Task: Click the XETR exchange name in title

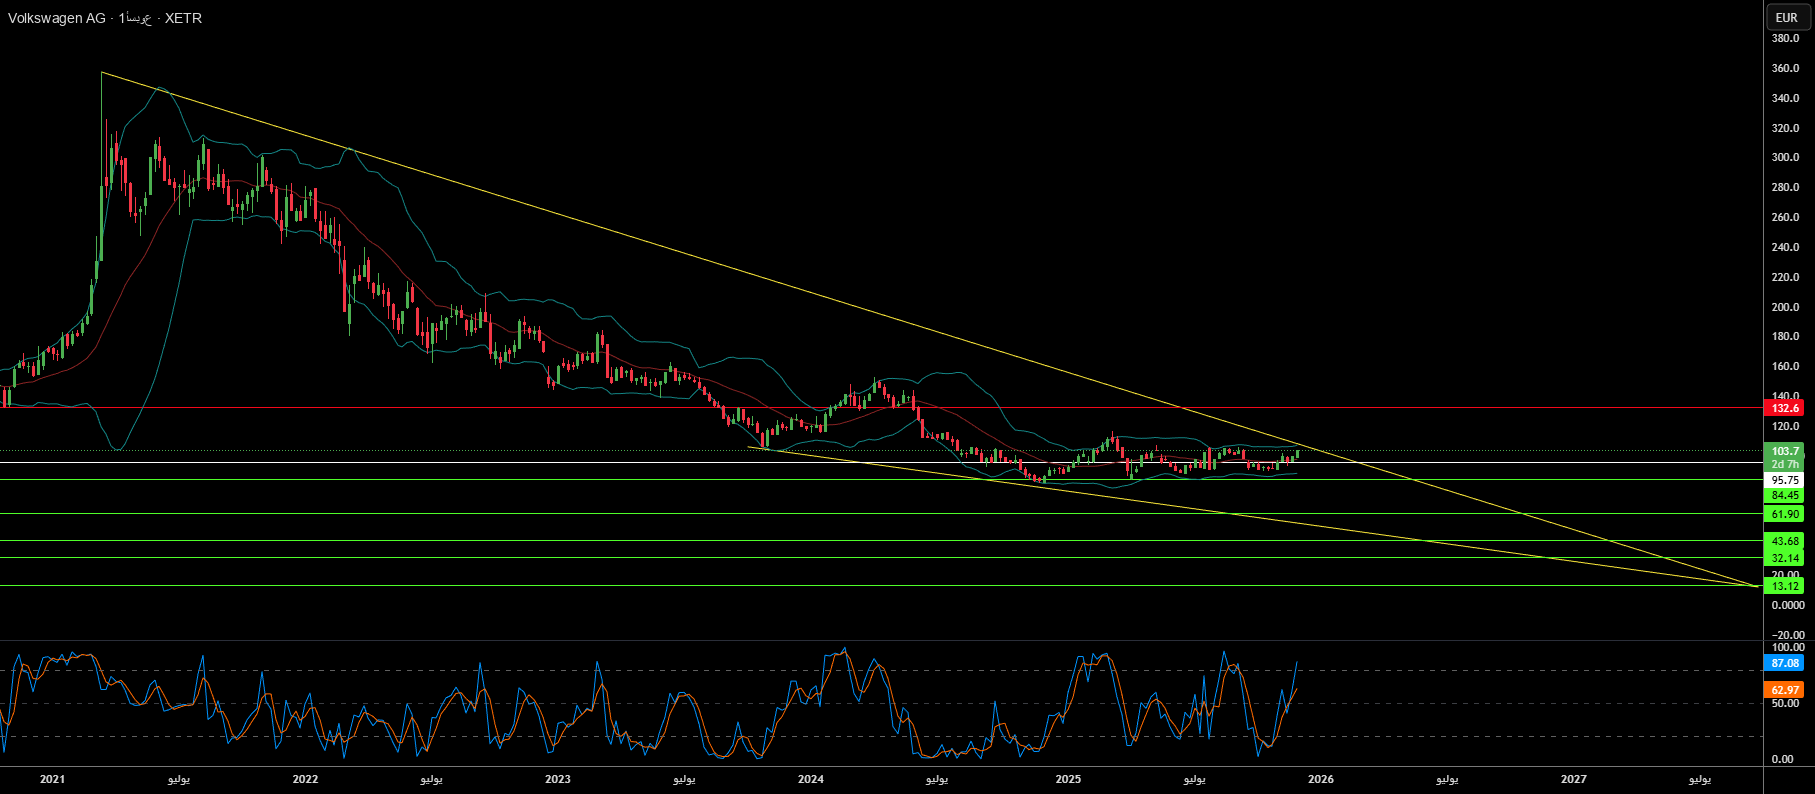Action: 183,18
